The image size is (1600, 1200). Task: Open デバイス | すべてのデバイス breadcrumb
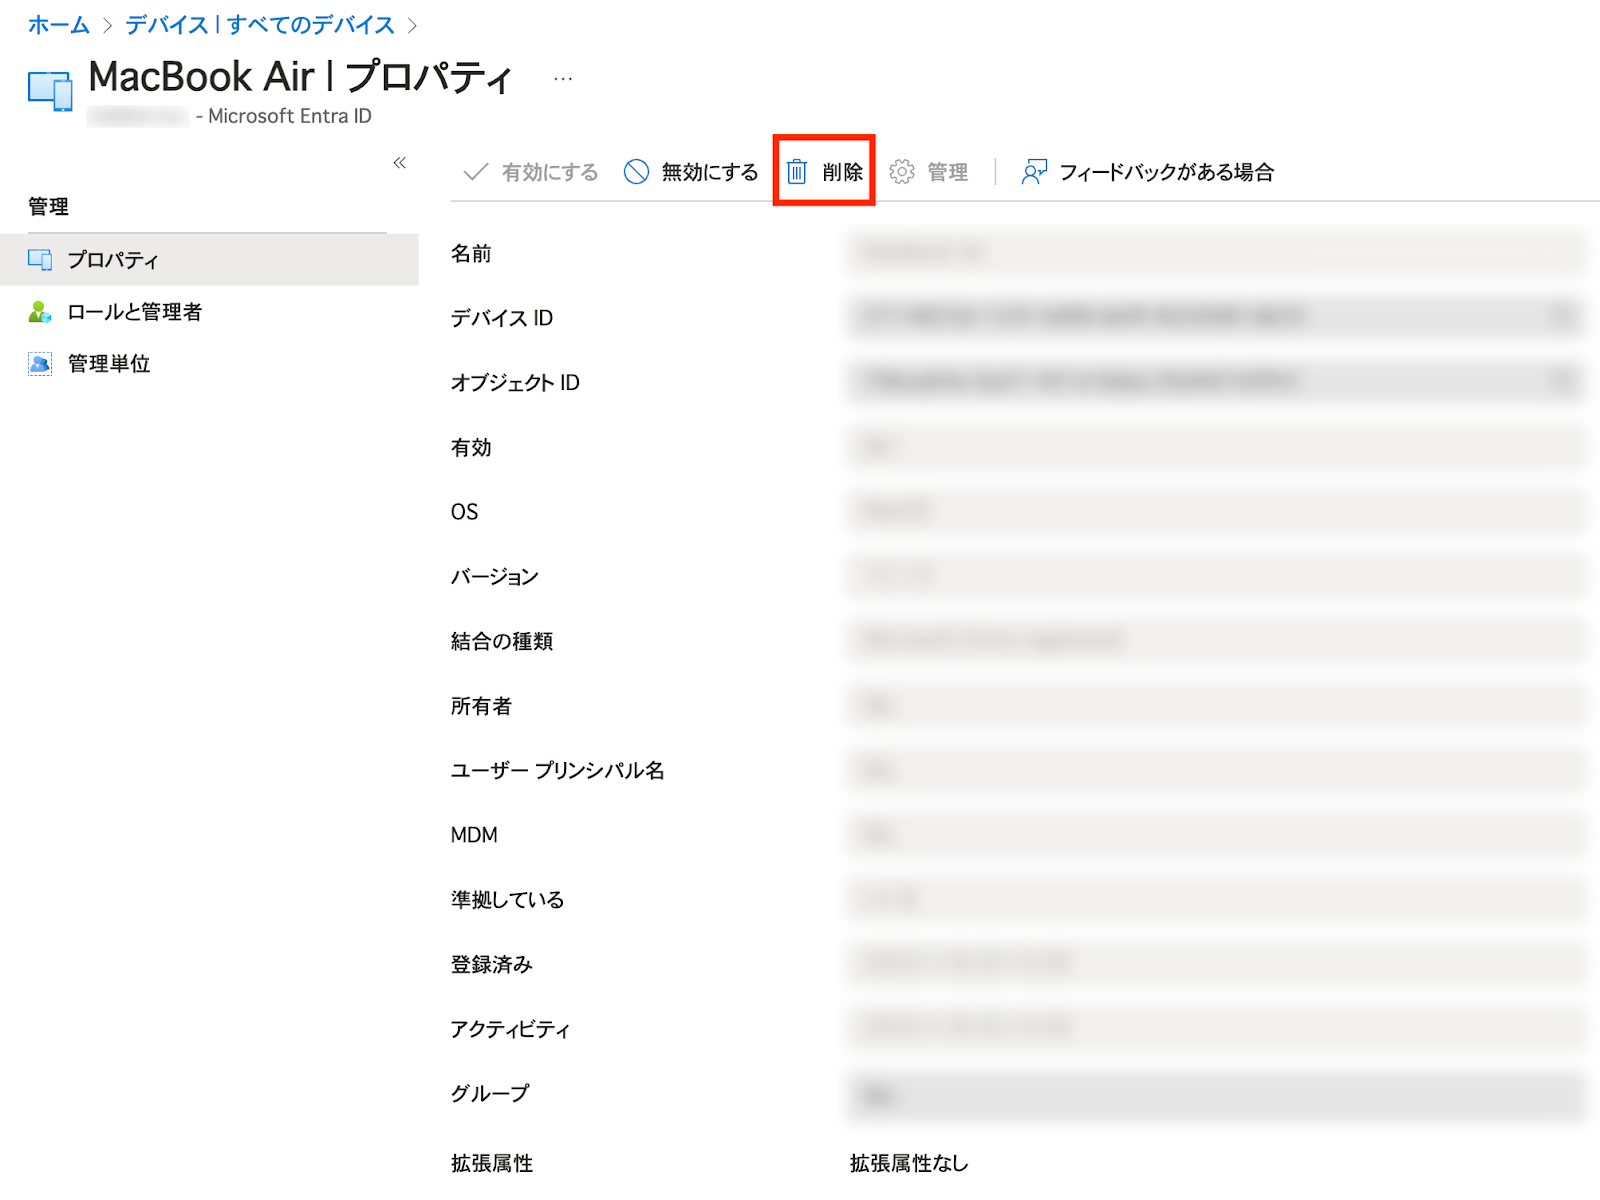pyautogui.click(x=260, y=25)
